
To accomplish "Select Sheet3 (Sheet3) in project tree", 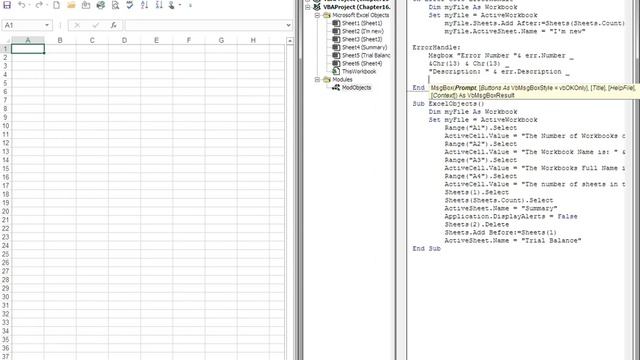I will click(x=362, y=40).
